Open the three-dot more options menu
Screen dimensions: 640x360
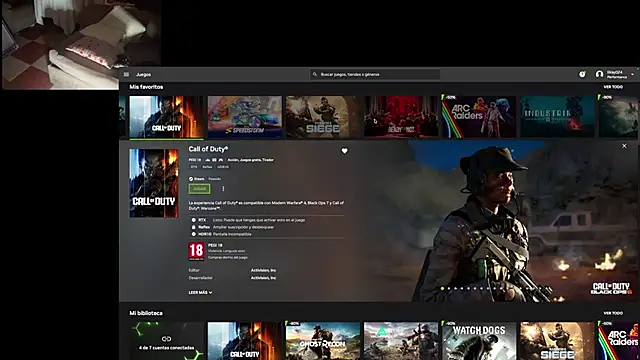[x=223, y=189]
